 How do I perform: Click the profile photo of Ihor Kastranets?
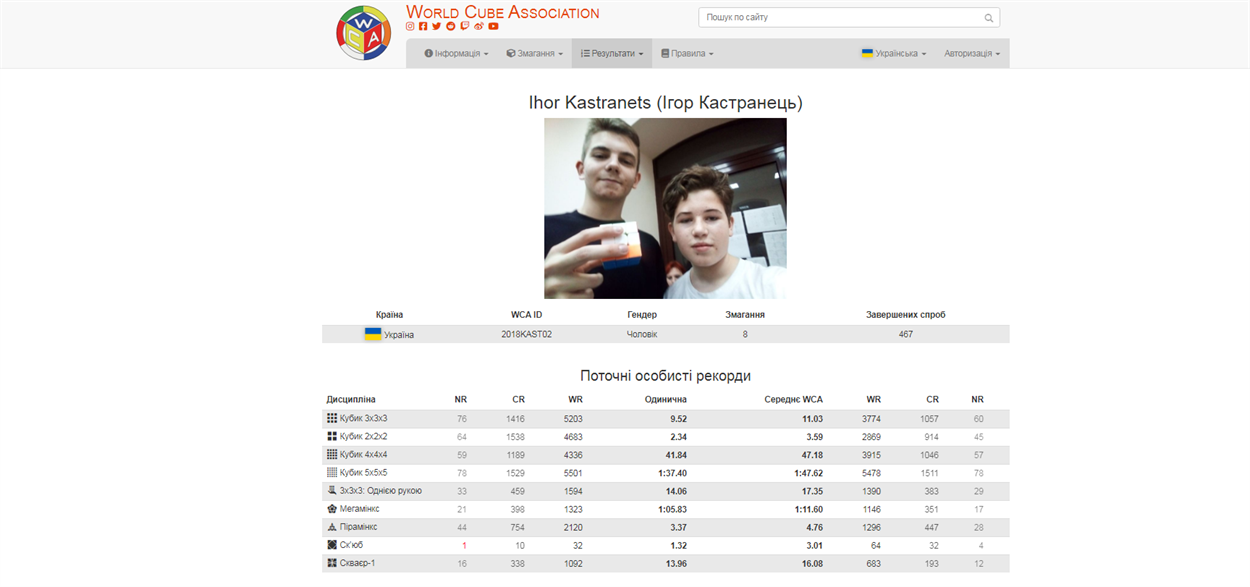pyautogui.click(x=665, y=208)
